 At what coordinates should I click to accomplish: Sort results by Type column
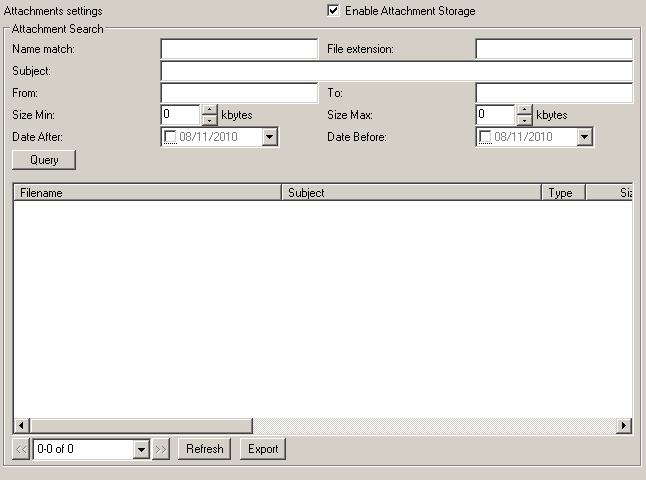point(563,193)
